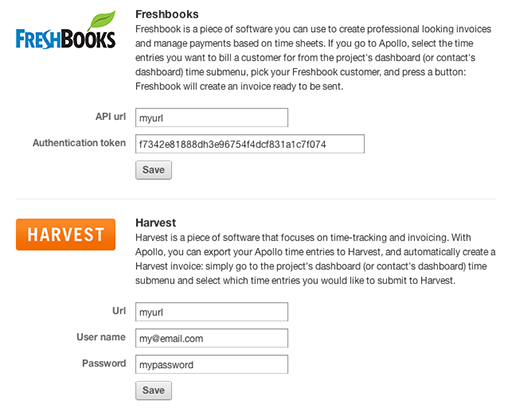Viewport: 512px width, 409px height.
Task: Focus the Freshbooks API url field
Action: [212, 118]
